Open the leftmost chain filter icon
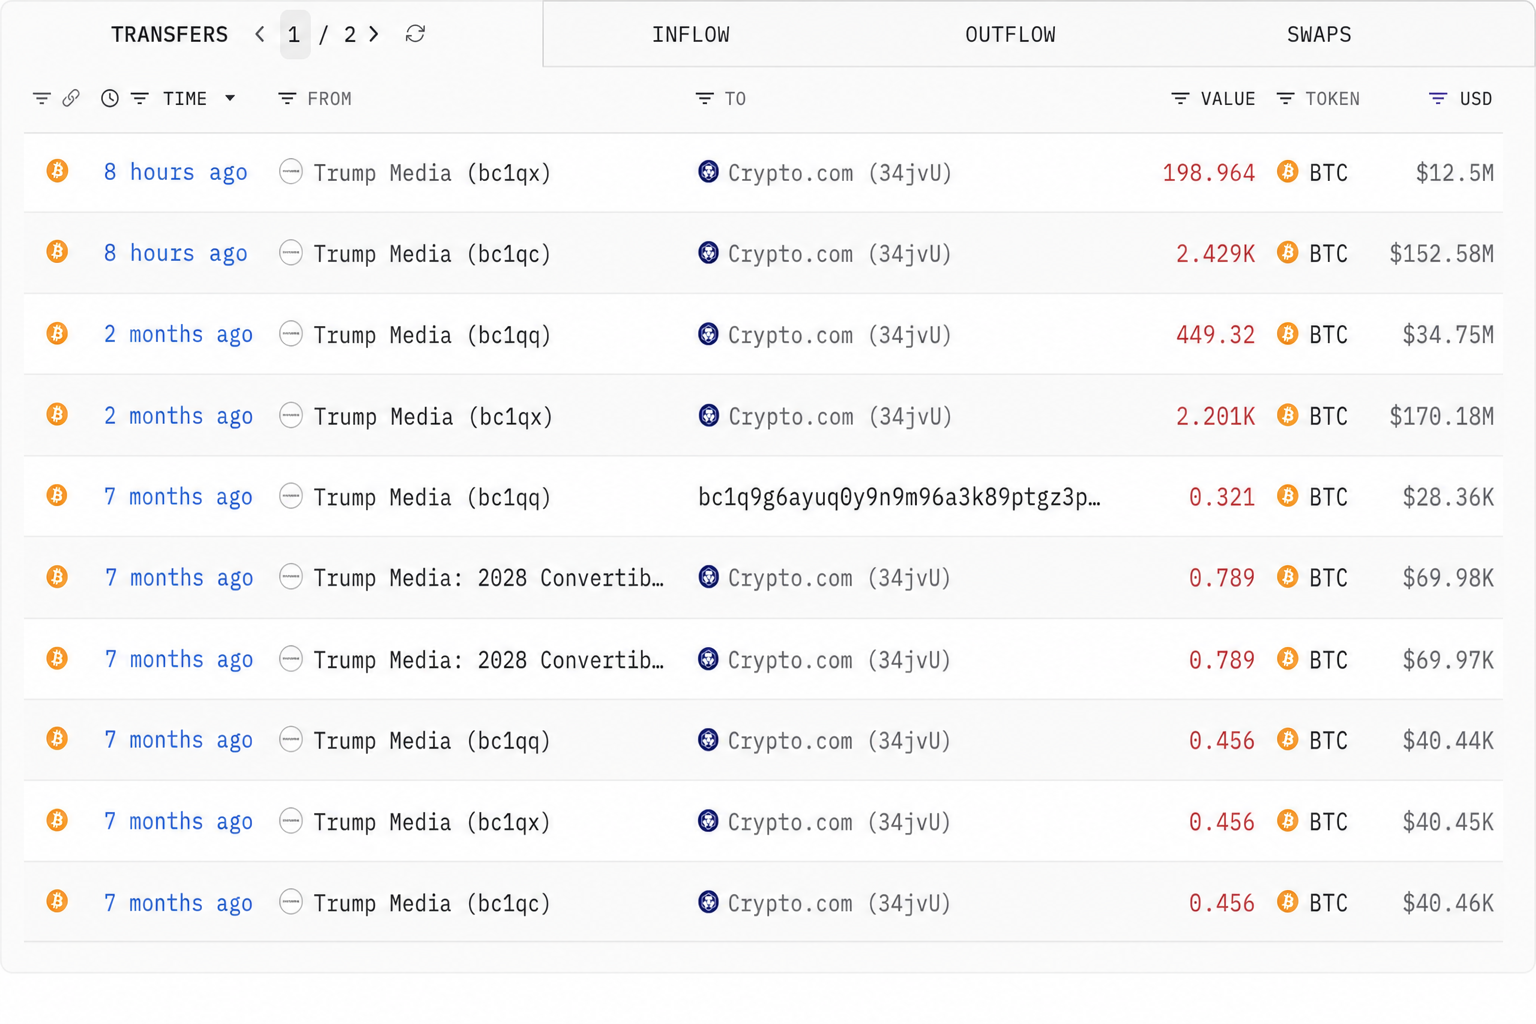1536x1024 pixels. tap(41, 99)
